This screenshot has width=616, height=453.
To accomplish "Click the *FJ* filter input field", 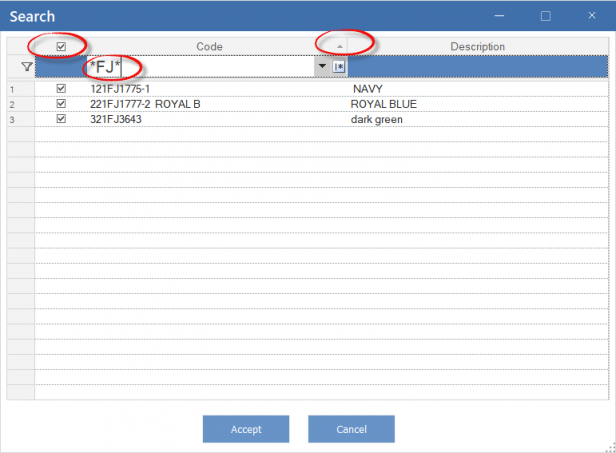I will point(200,67).
